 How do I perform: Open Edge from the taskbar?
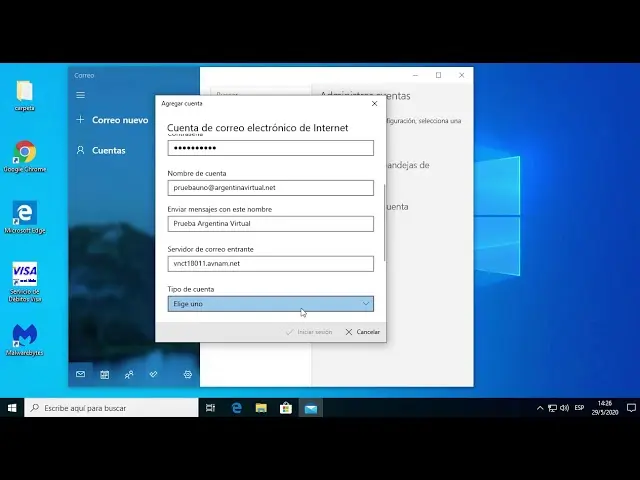click(x=237, y=408)
